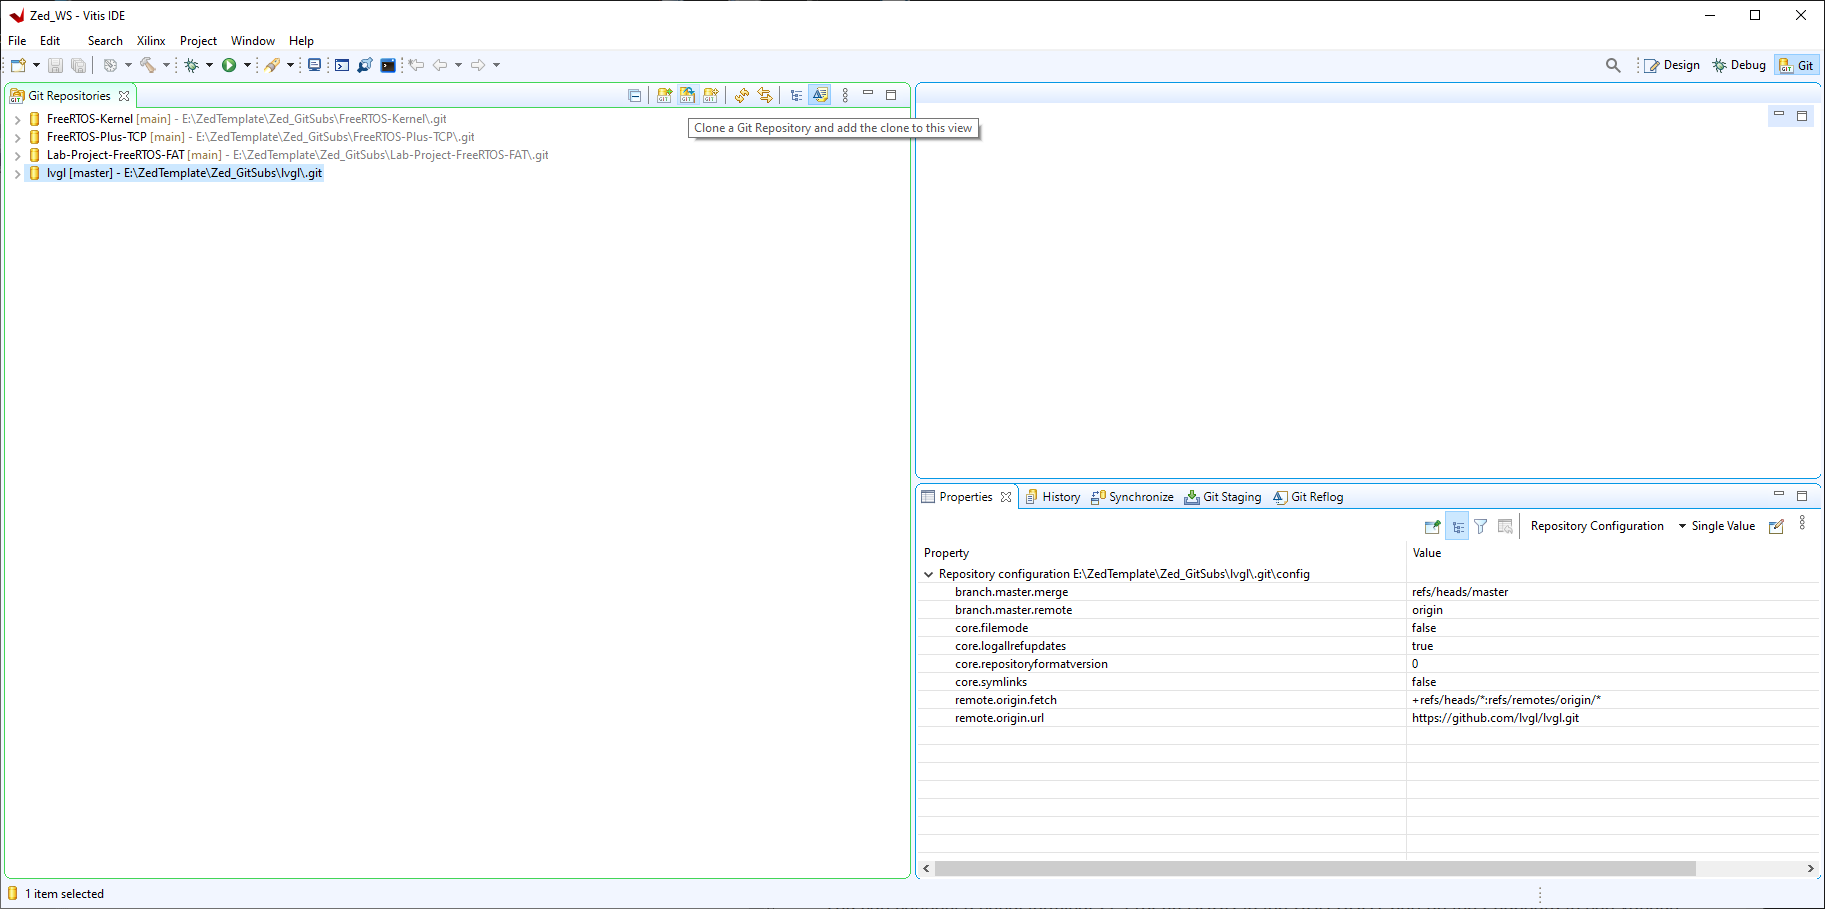Click the green Run play icon
Screen dimensions: 1825x909
(229, 65)
